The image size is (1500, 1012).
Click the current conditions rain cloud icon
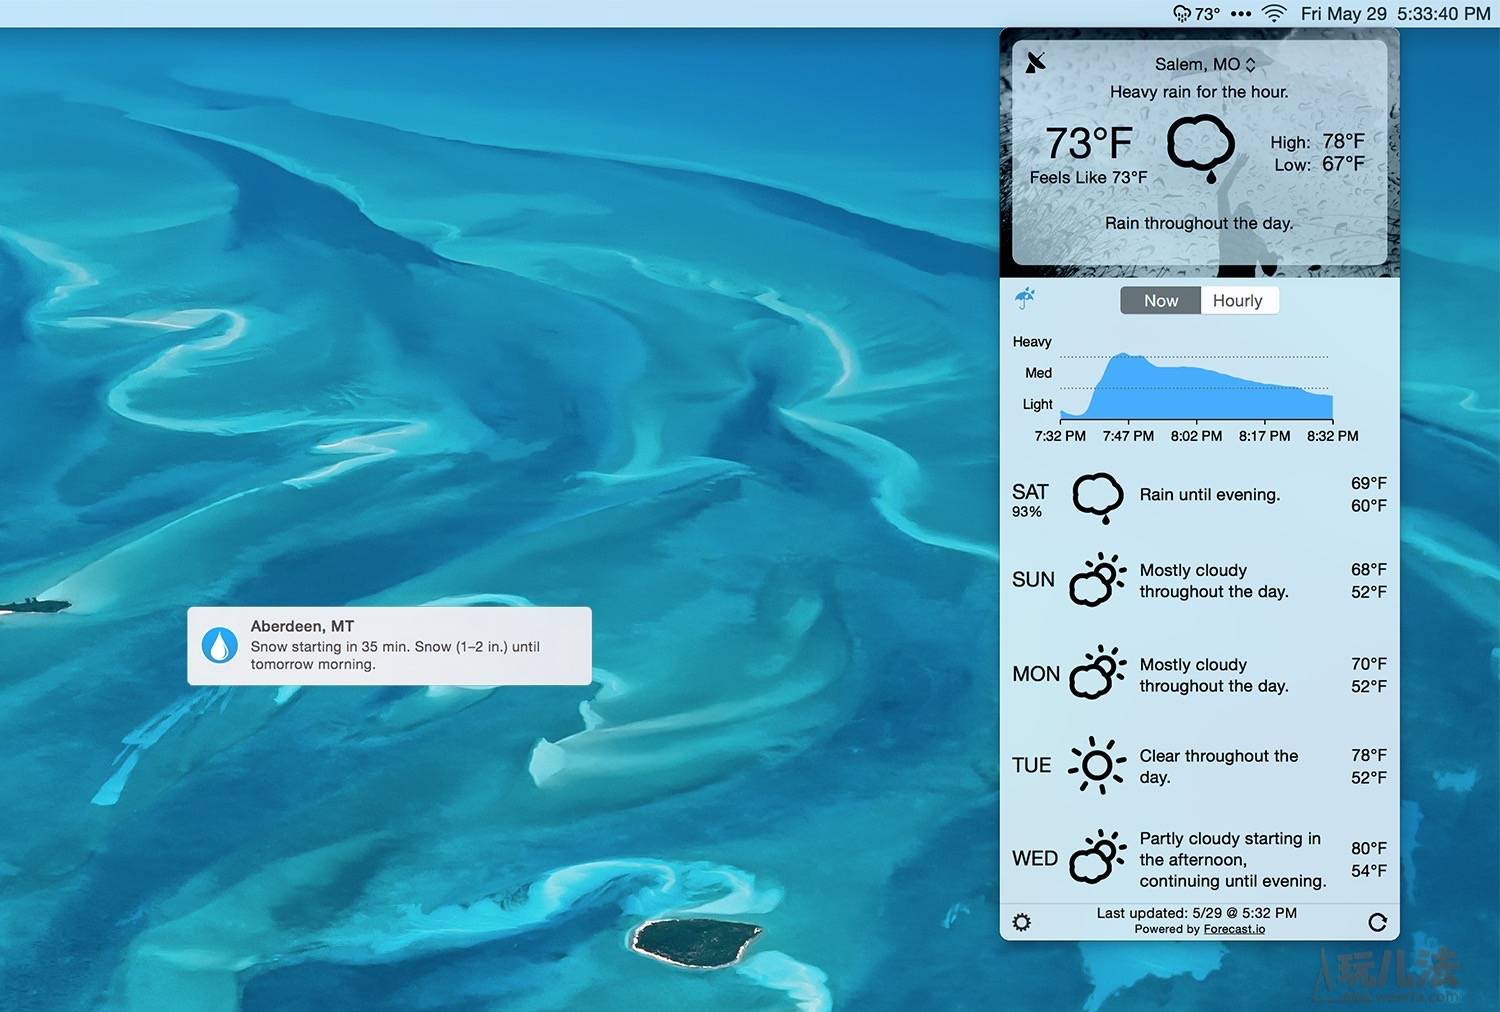1201,148
